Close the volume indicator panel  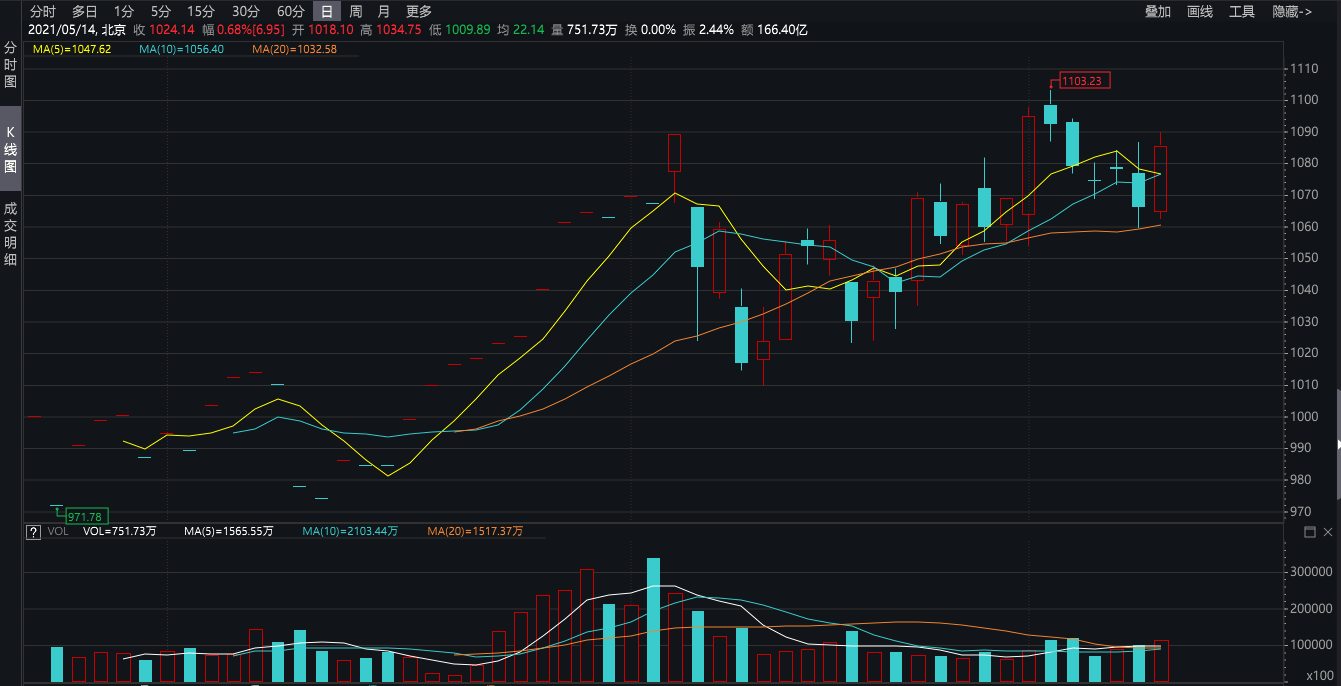click(1328, 533)
